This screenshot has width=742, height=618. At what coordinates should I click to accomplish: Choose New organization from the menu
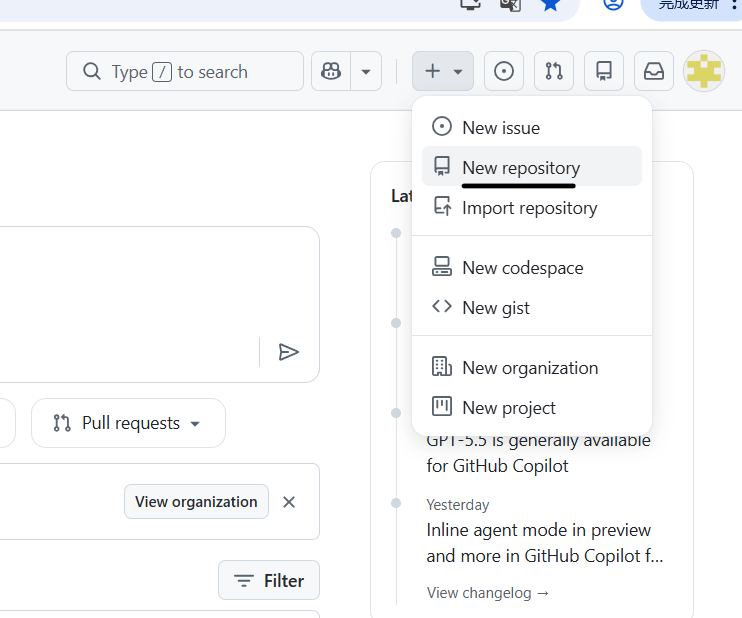pyautogui.click(x=531, y=368)
